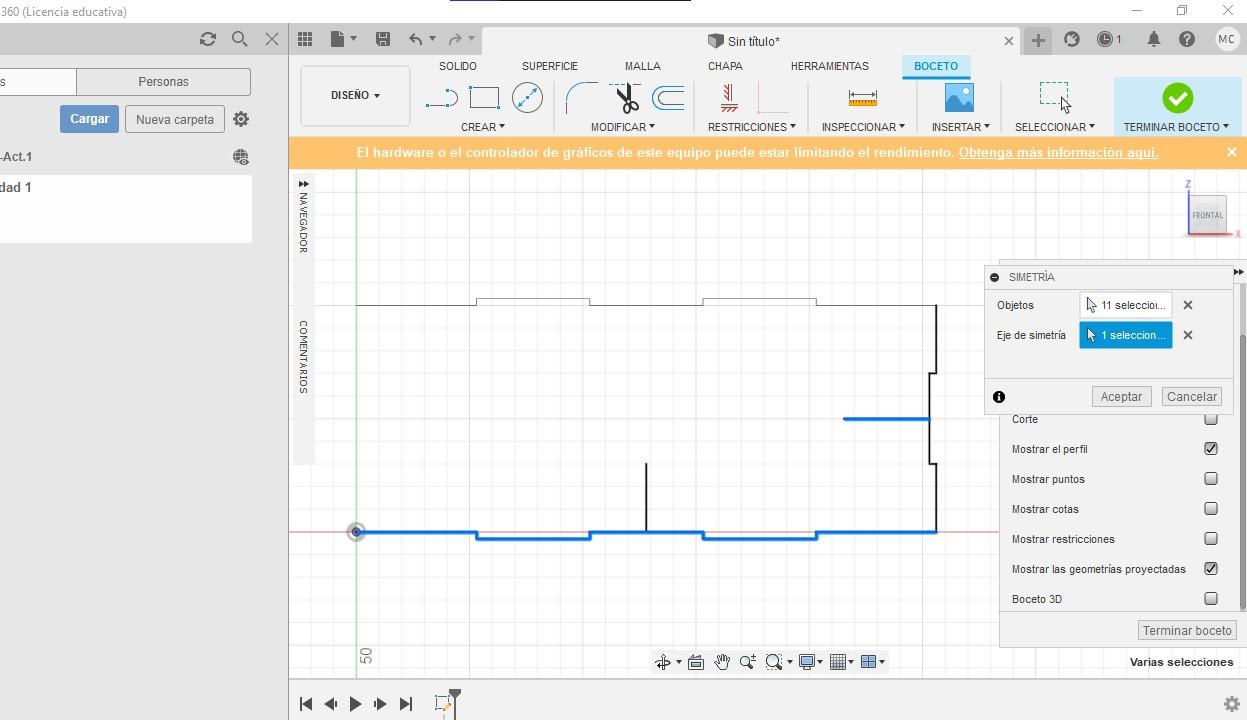Uncheck Mostrar las geometrías proyectadas
Viewport: 1247px width, 720px height.
coord(1211,569)
